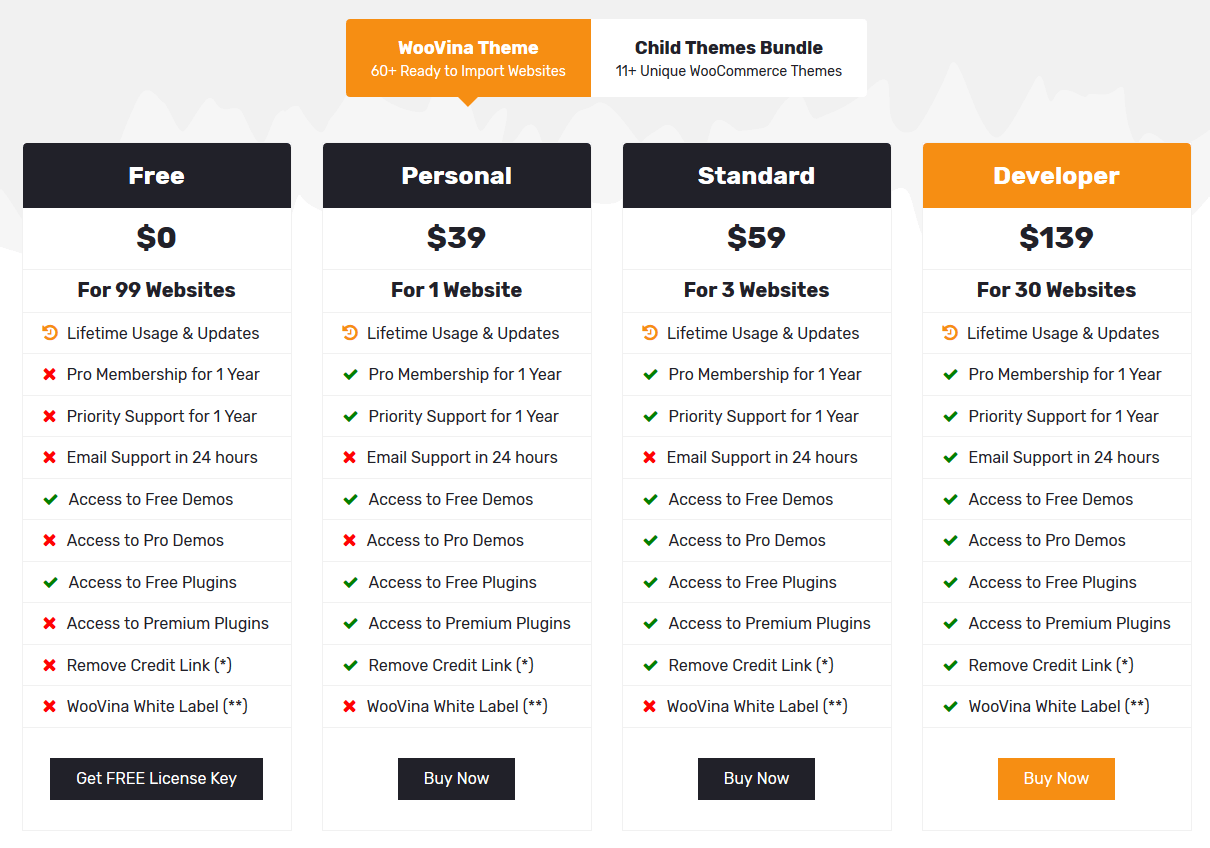Click the lifetime clock icon in Personal plan

[x=350, y=333]
